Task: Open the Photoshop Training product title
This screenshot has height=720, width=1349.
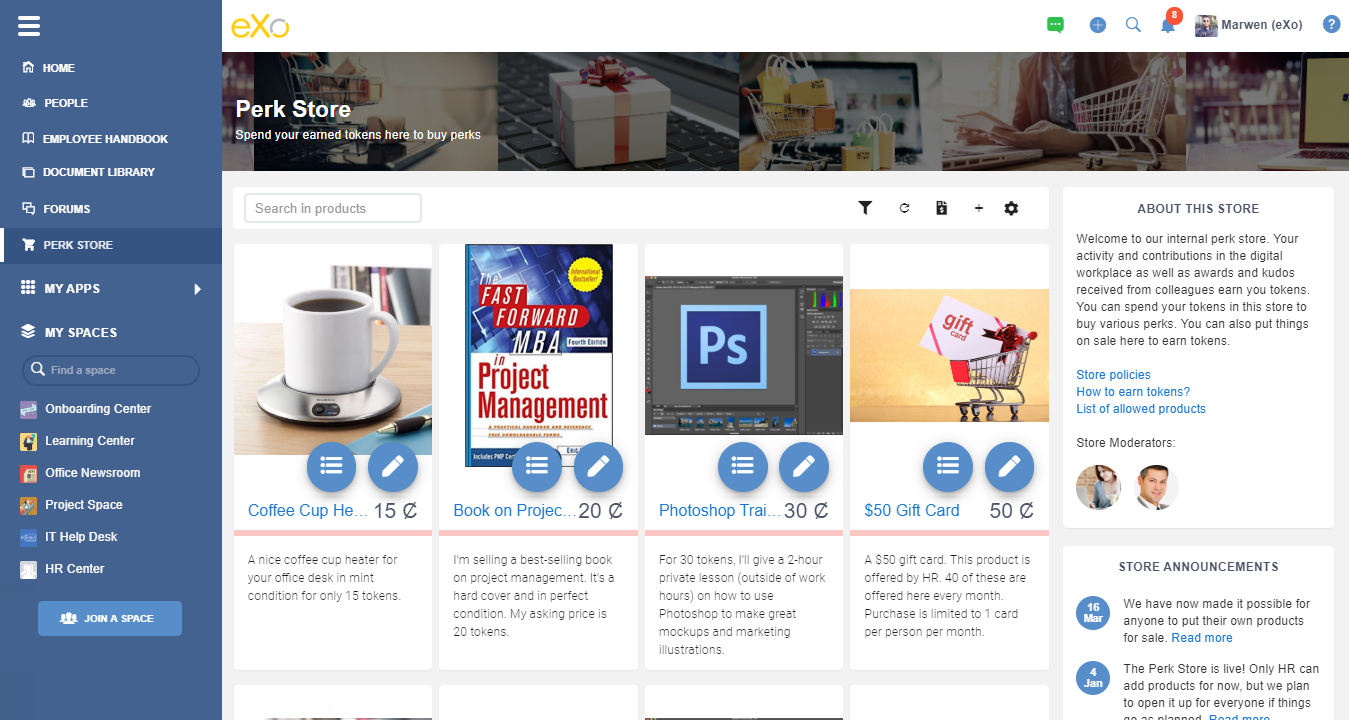Action: 720,510
